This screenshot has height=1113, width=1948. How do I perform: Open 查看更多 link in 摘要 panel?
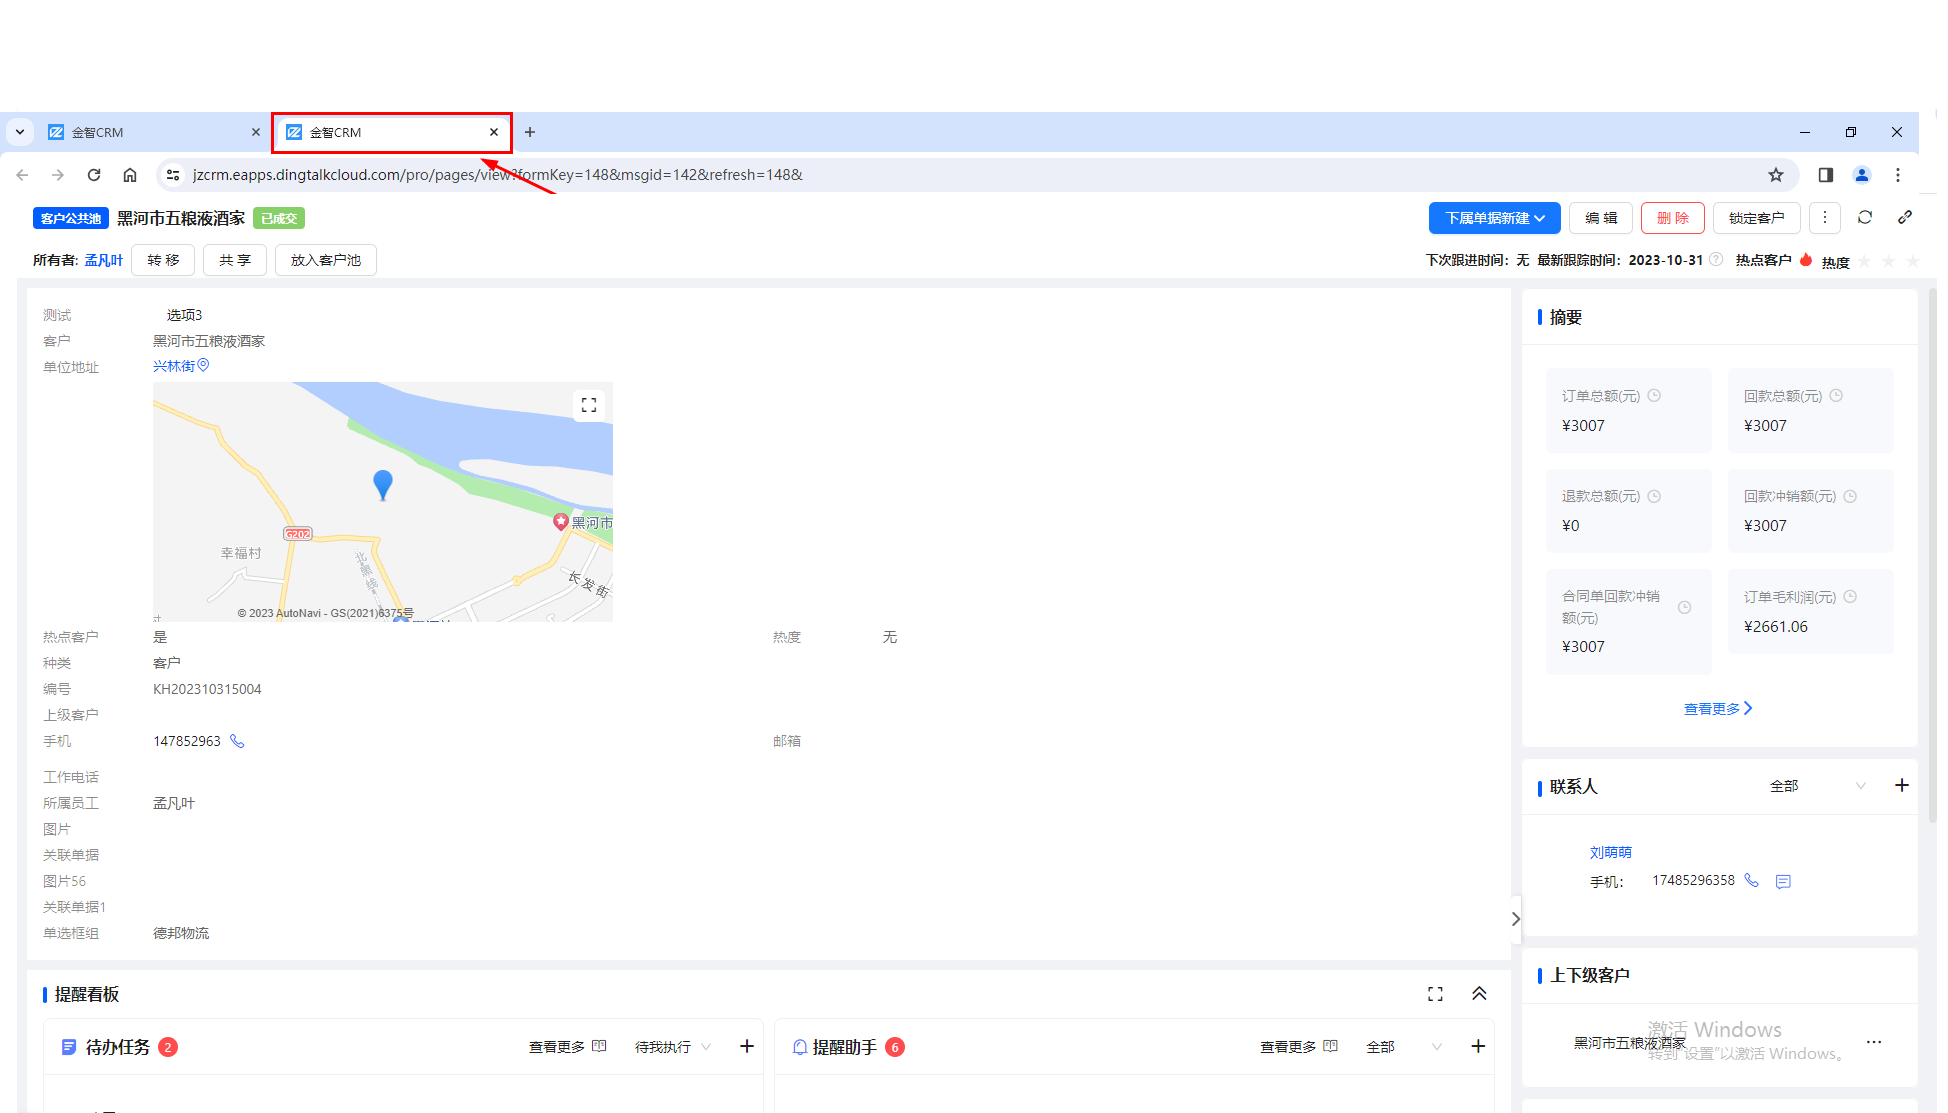pos(1718,708)
